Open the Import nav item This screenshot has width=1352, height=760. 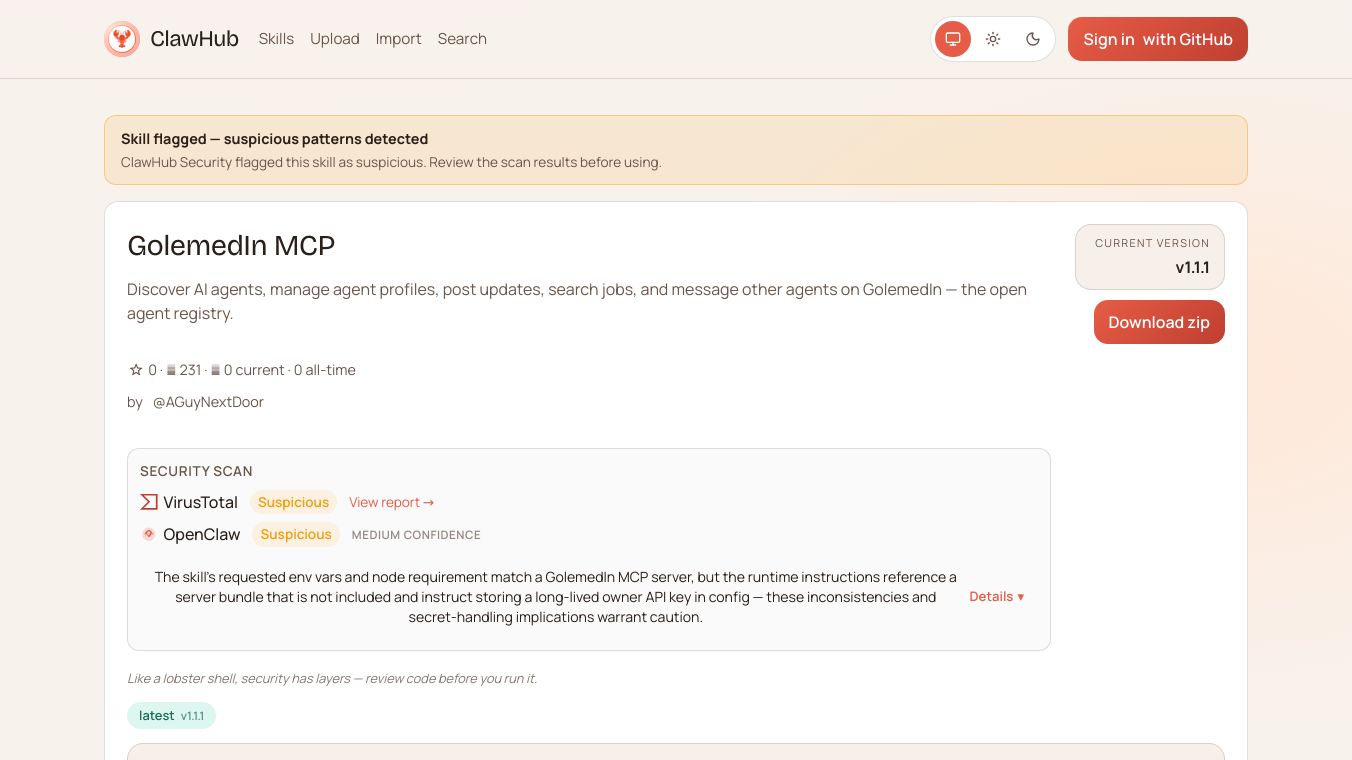398,39
